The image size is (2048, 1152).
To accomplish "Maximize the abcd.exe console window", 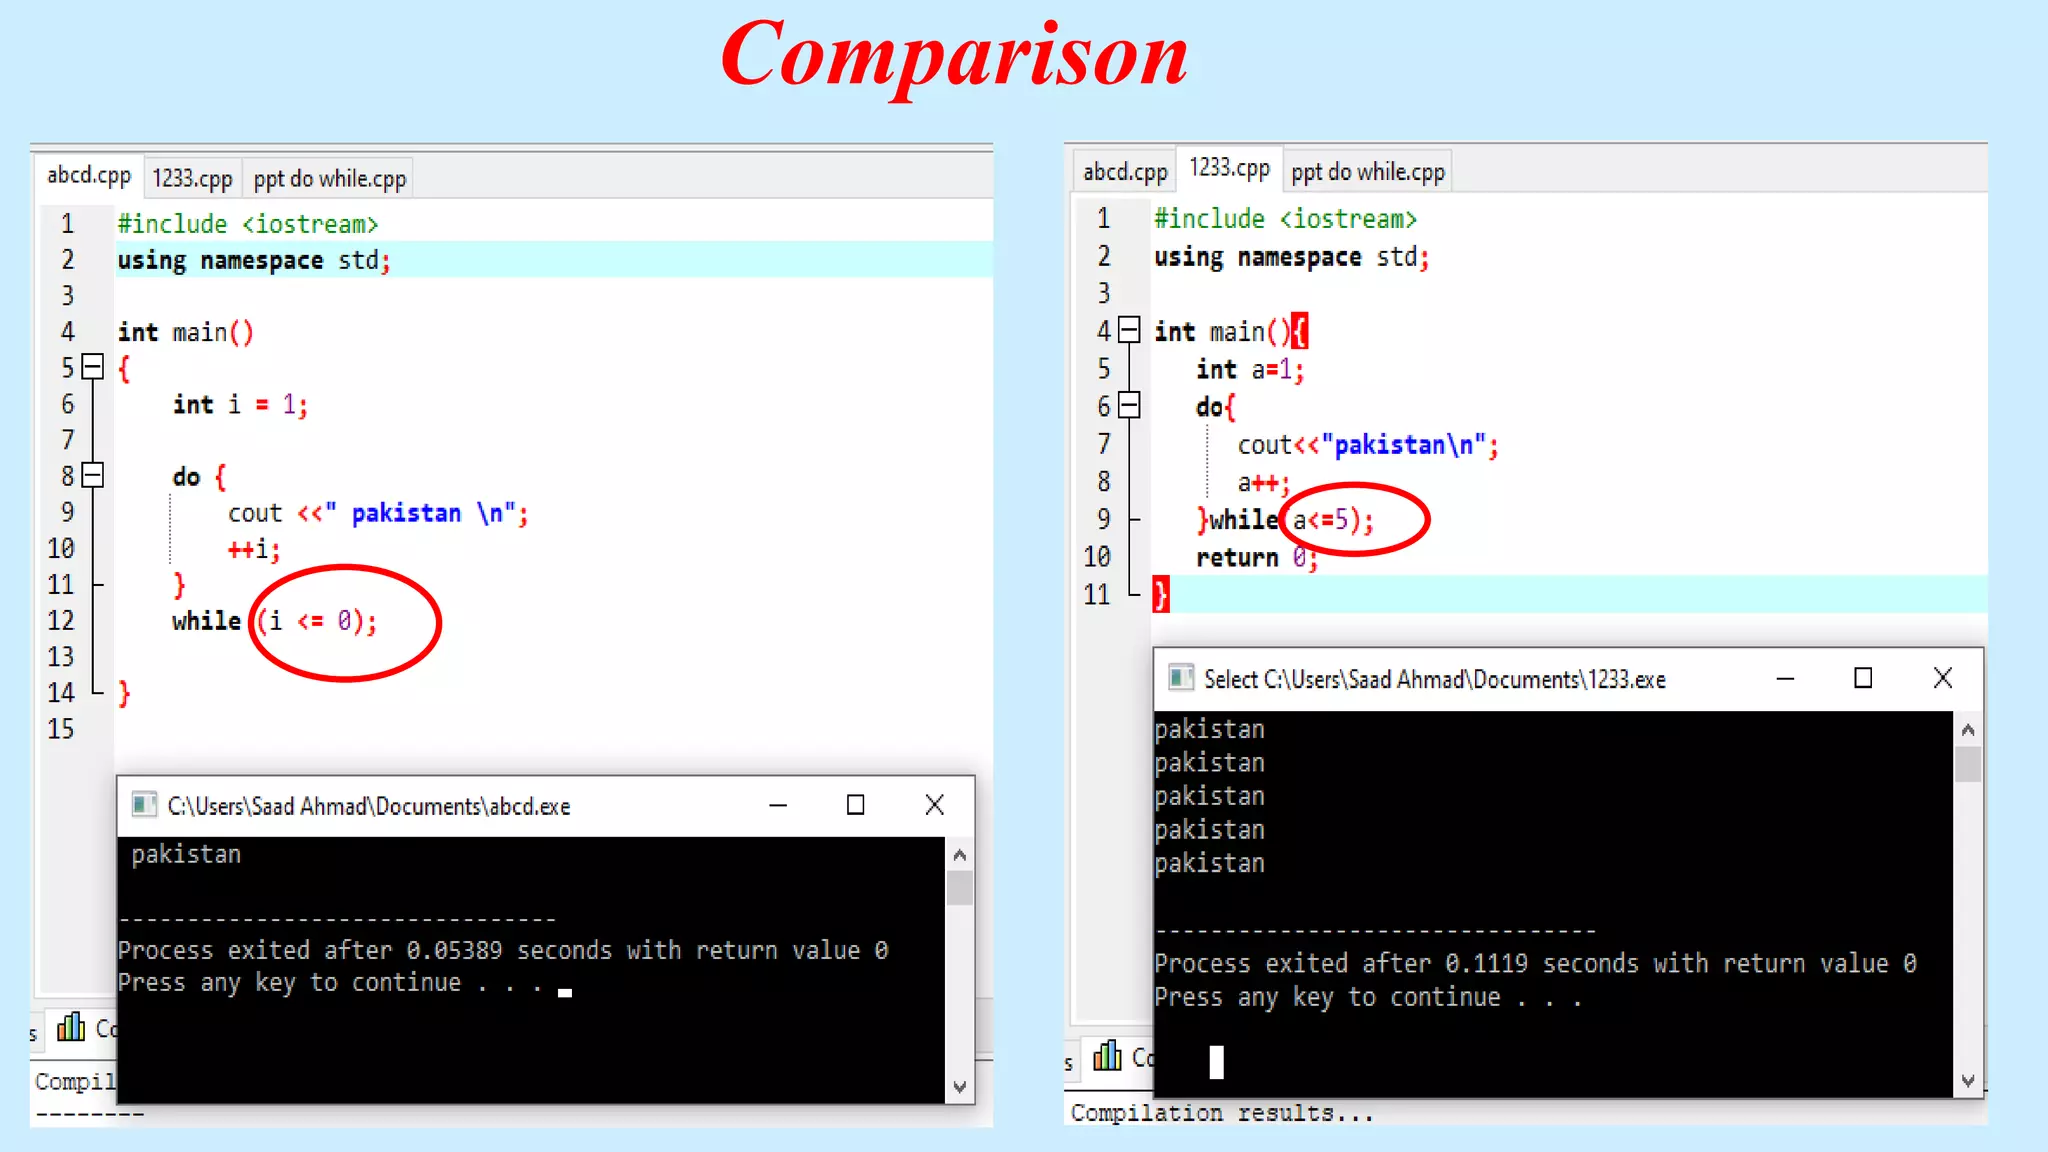I will click(855, 805).
